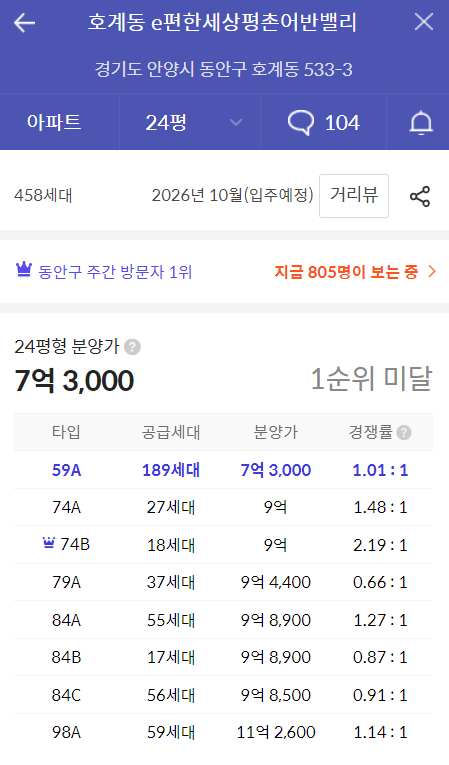The height and width of the screenshot is (765, 449).
Task: Select the 79A type row
Action: 224,582
